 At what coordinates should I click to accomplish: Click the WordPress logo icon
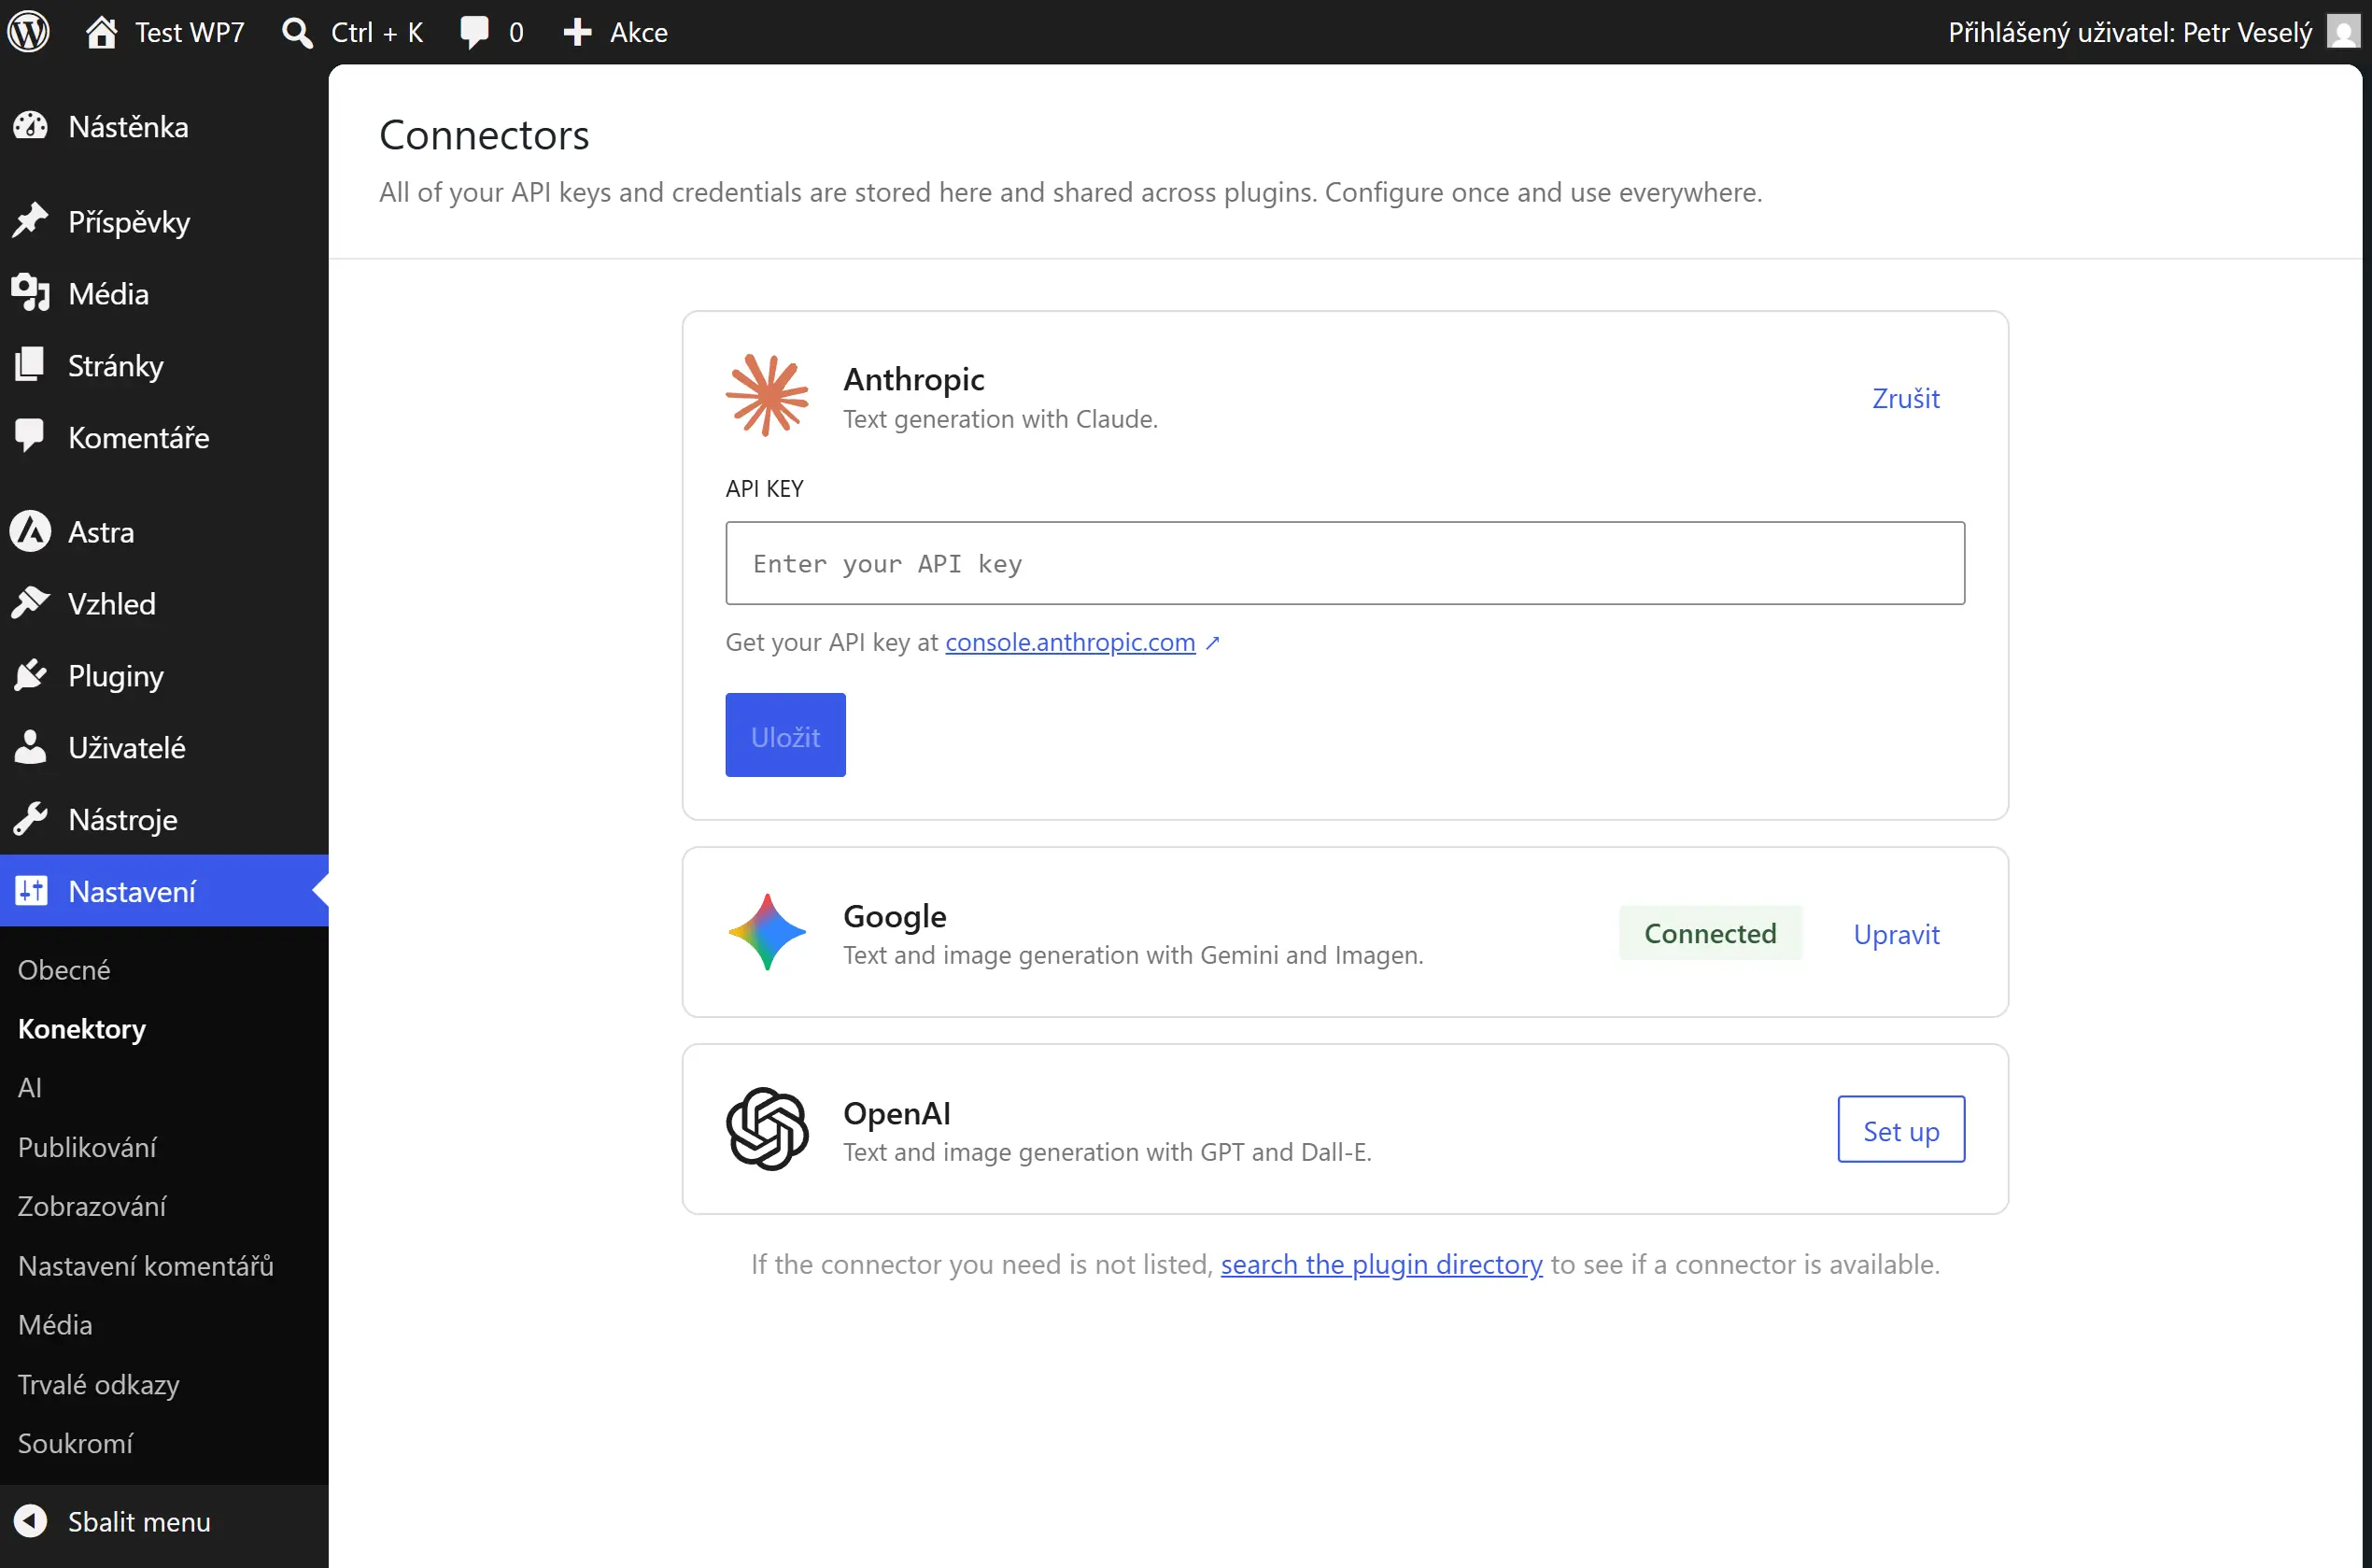(28, 32)
